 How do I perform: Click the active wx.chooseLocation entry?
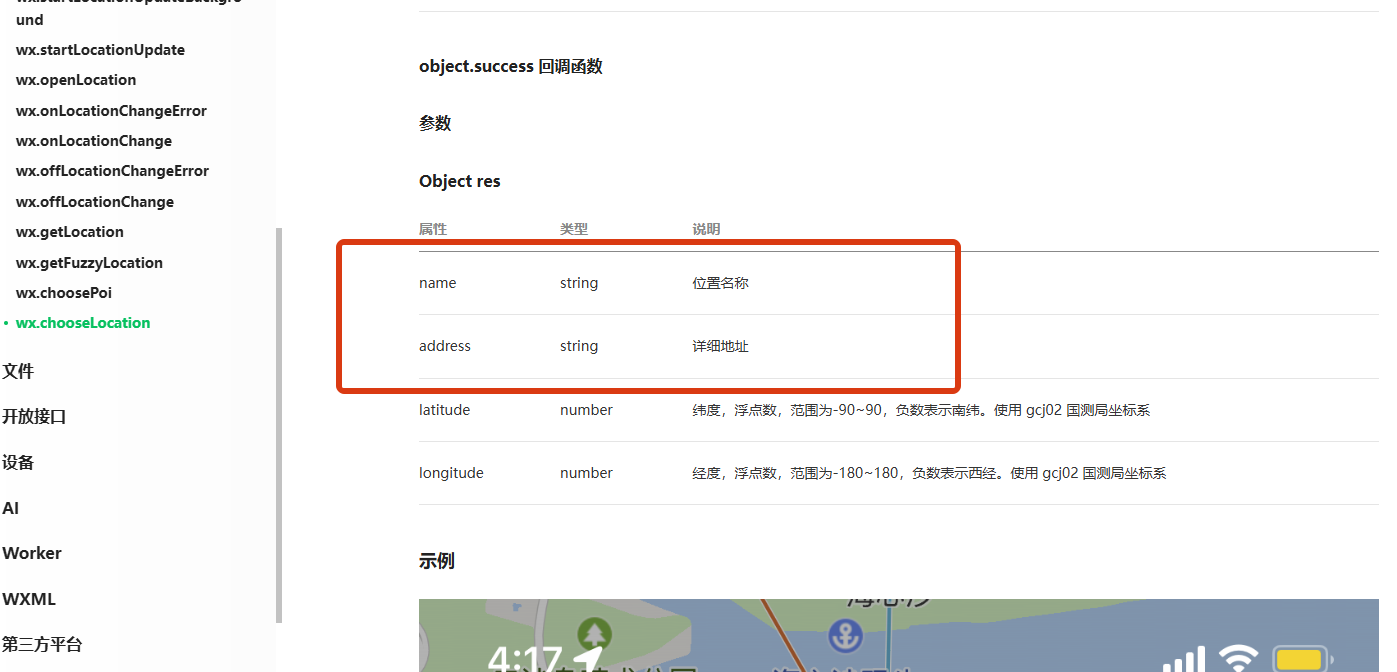click(83, 323)
